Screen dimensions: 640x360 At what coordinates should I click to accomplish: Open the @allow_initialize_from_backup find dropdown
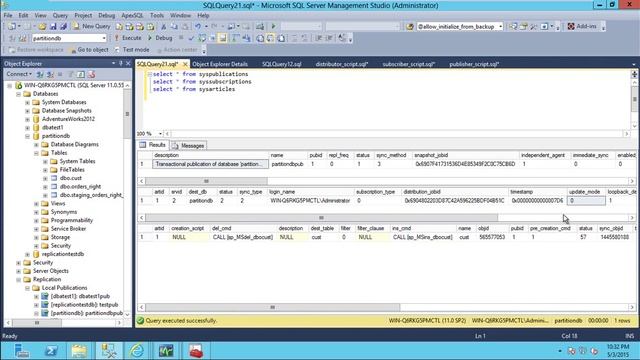pos(500,26)
